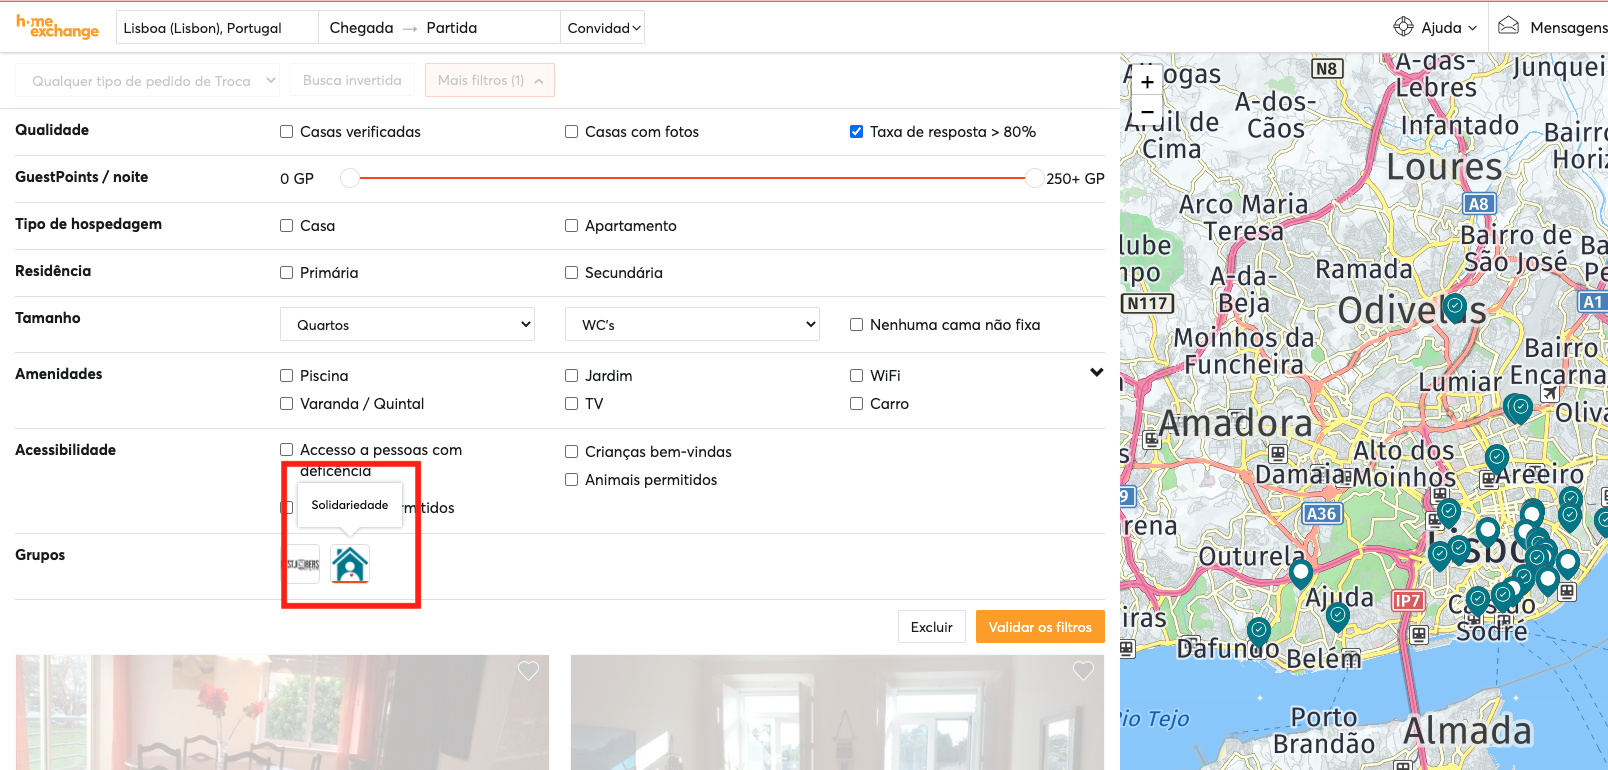Check the Jardim amenity
Image resolution: width=1608 pixels, height=770 pixels.
pyautogui.click(x=572, y=375)
